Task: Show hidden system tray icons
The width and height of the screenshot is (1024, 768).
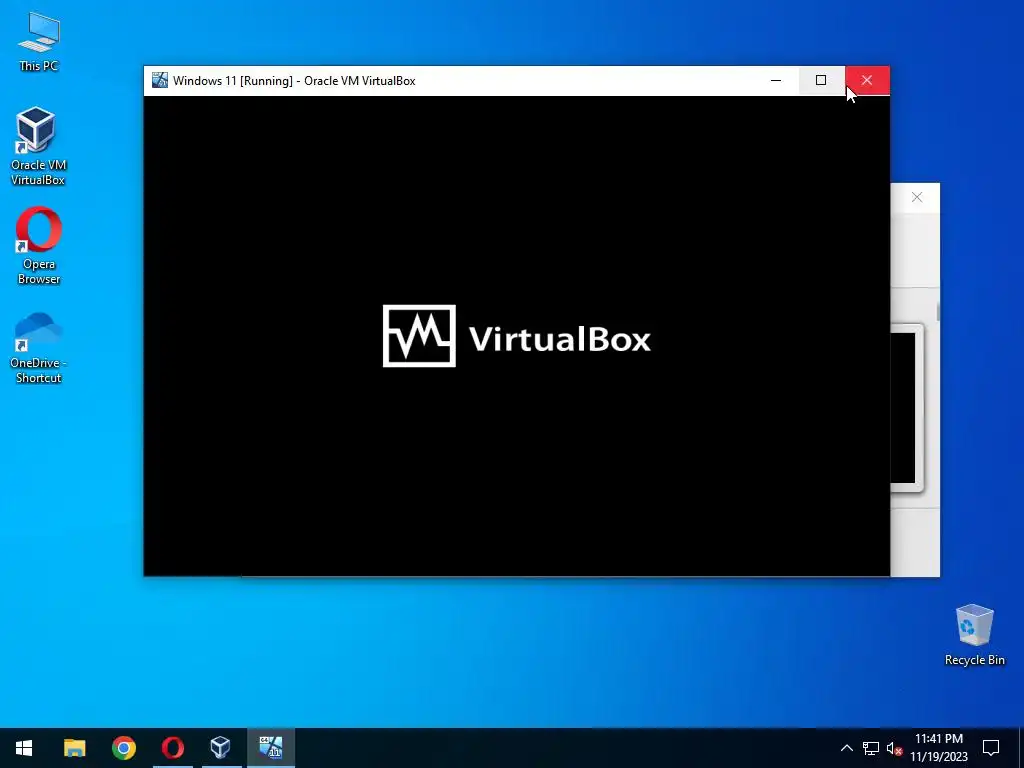Action: (x=846, y=748)
